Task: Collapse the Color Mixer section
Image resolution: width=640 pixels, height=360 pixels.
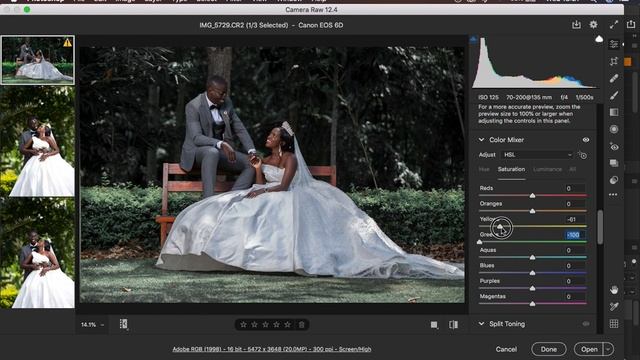Action: [481, 140]
